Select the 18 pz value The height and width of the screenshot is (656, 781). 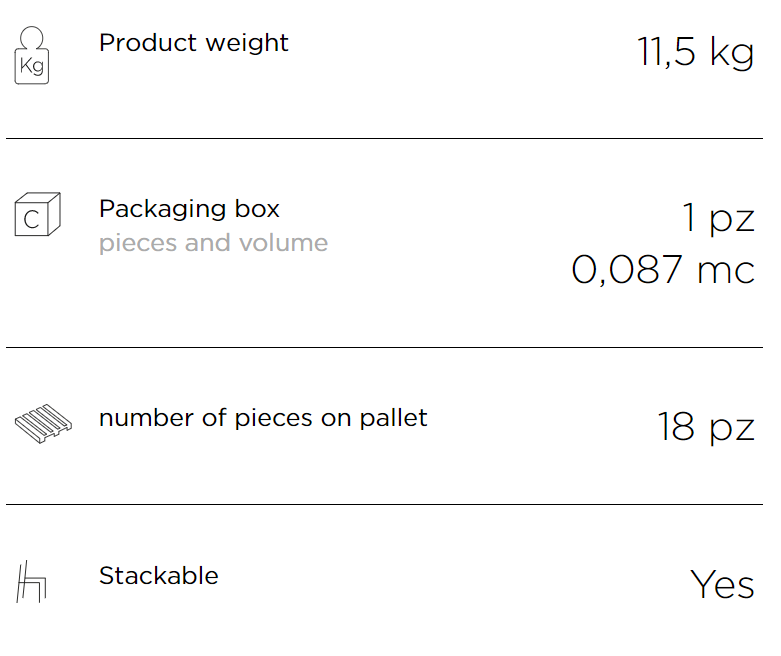(706, 427)
